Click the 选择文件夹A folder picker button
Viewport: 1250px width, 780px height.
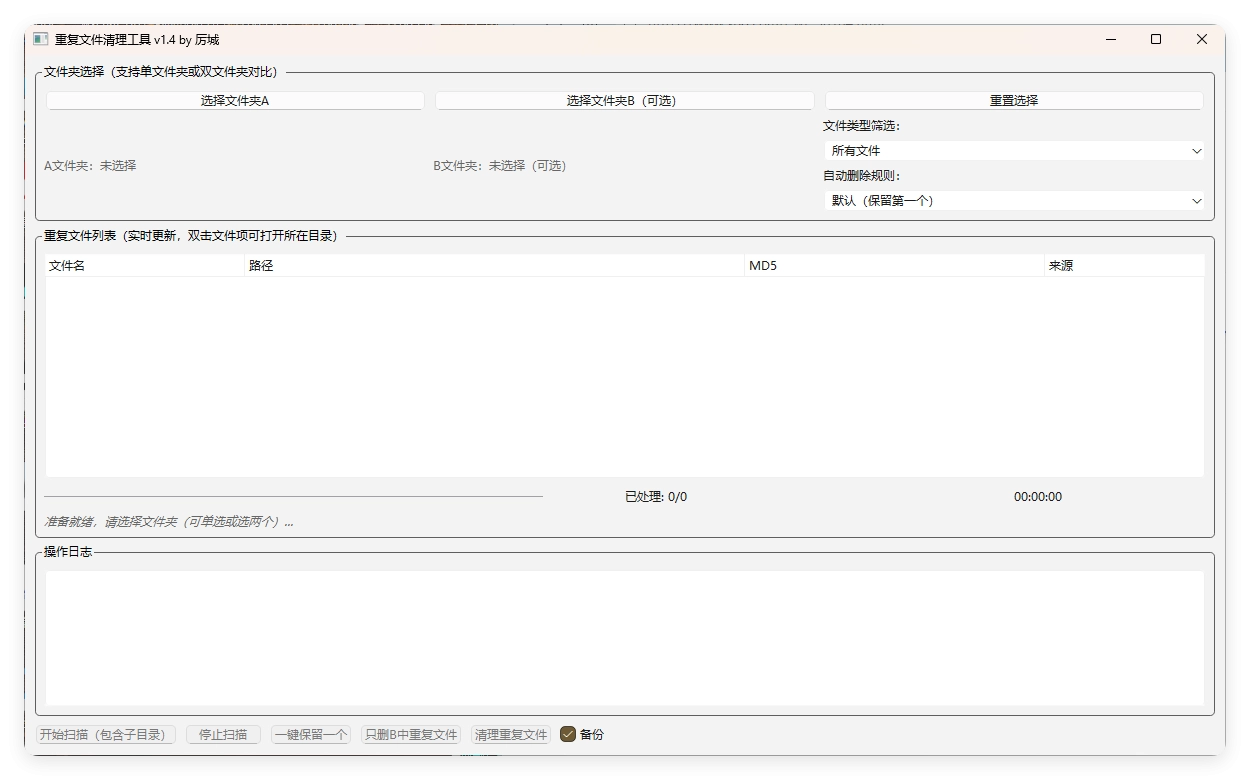pos(234,100)
